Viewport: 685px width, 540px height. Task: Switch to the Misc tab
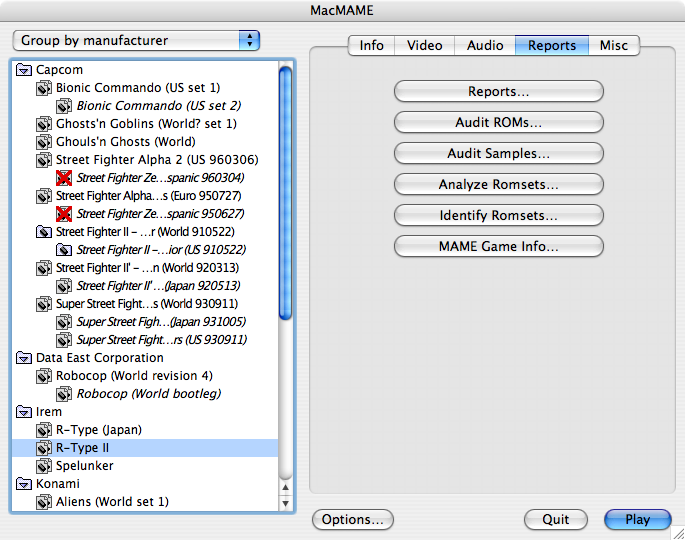coord(614,45)
